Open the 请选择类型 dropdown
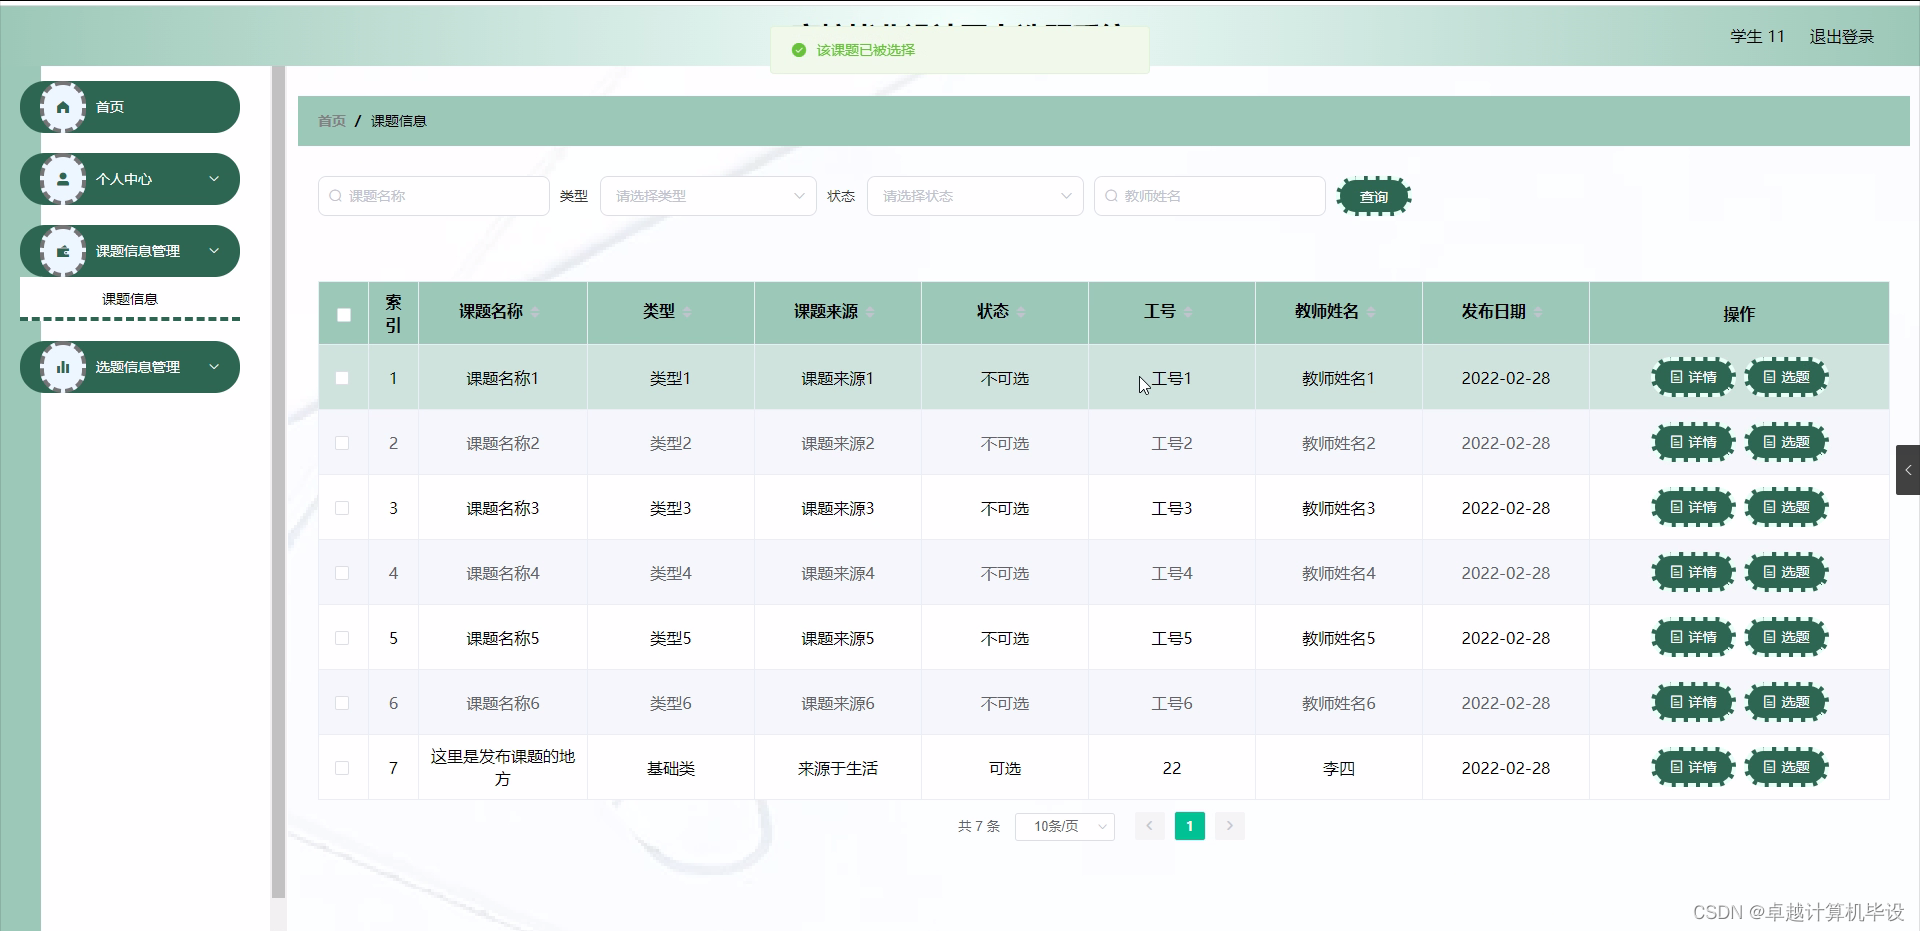The height and width of the screenshot is (931, 1920). (708, 196)
